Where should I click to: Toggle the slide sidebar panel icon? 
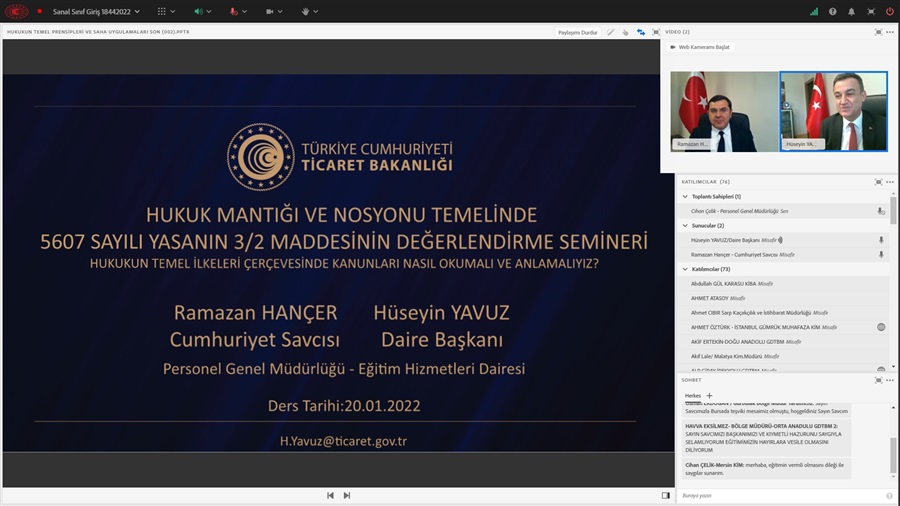(665, 496)
